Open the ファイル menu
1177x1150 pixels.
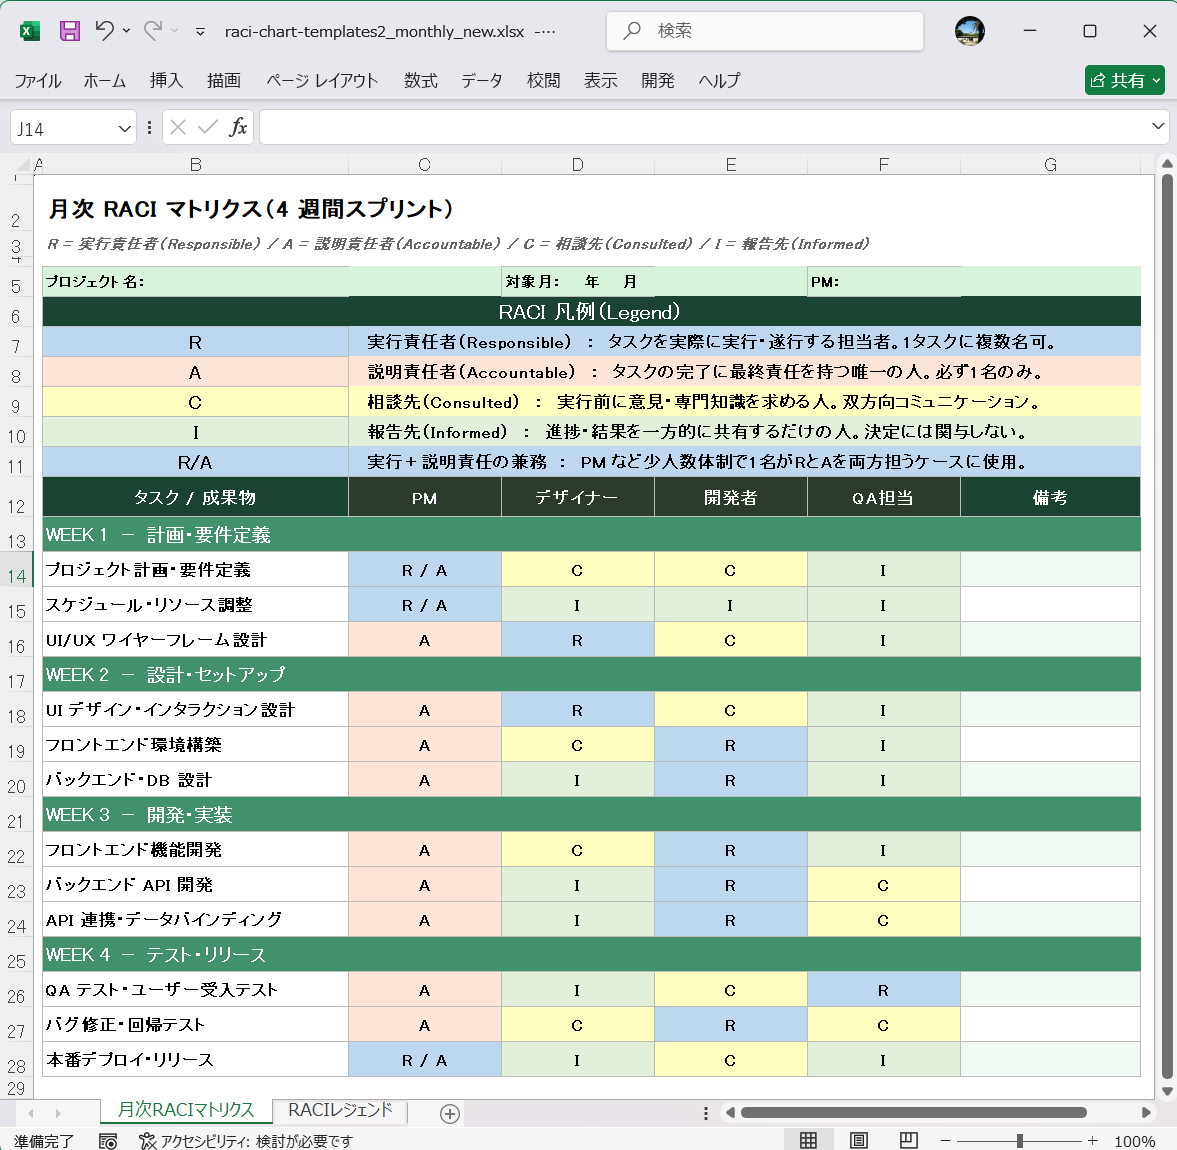[x=38, y=80]
